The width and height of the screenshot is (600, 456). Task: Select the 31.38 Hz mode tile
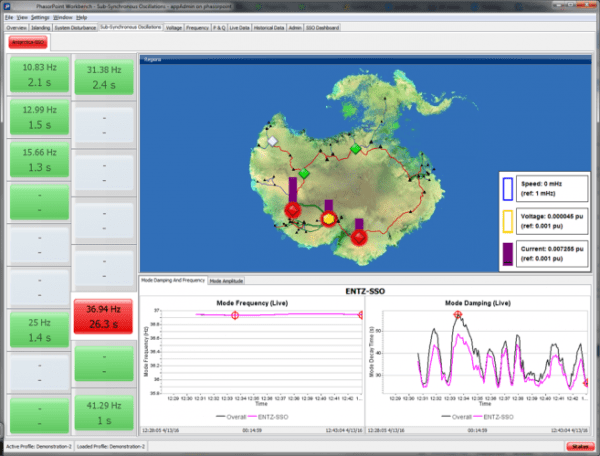pyautogui.click(x=104, y=77)
